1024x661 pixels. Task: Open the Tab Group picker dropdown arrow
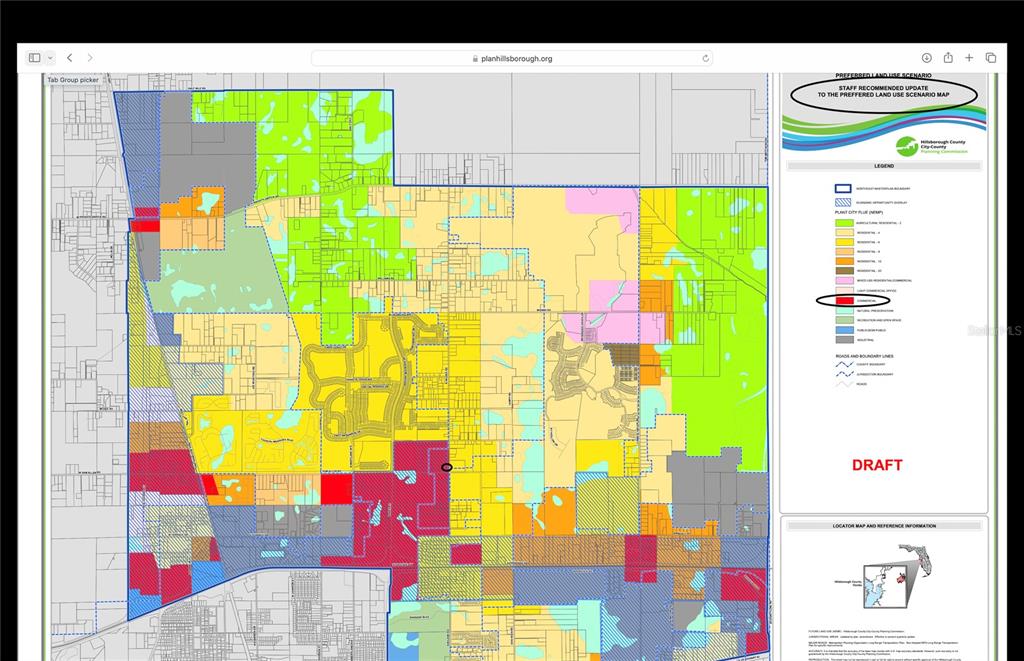(50, 58)
